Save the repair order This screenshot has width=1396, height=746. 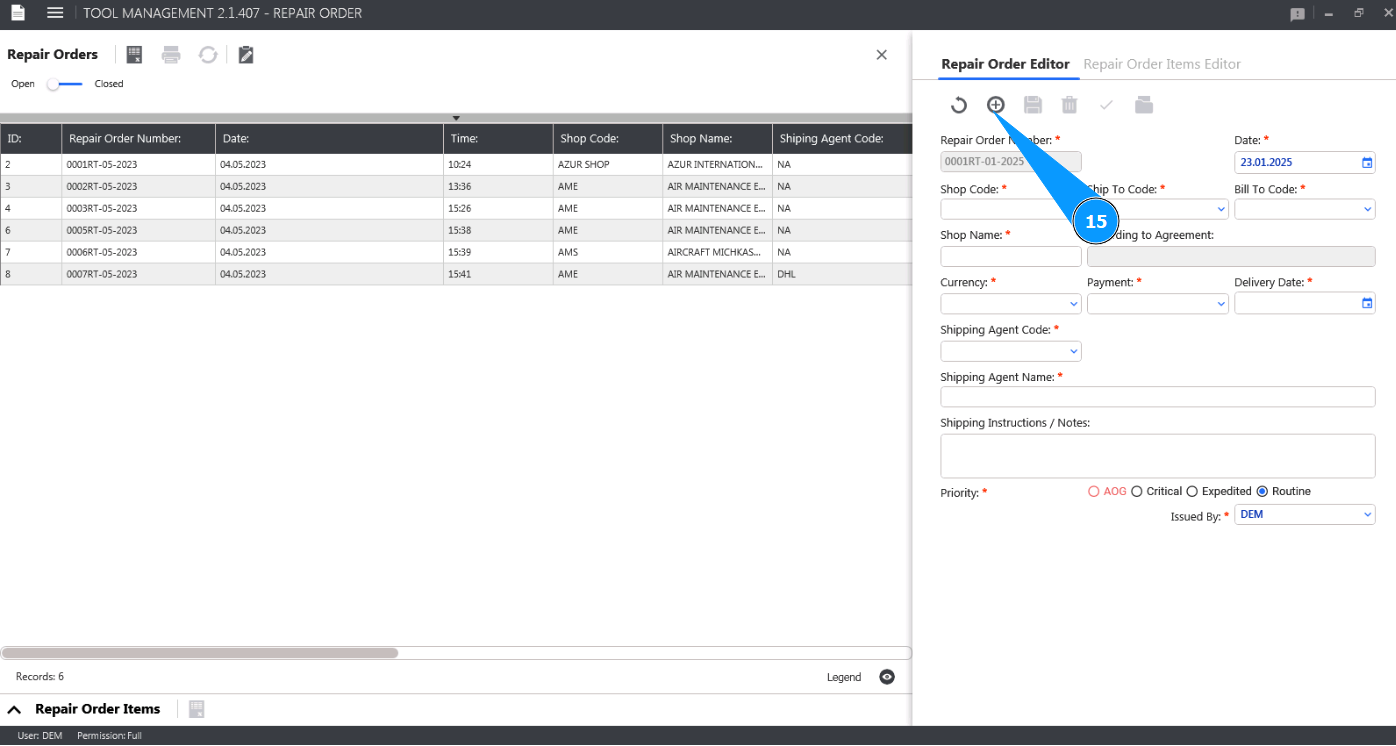coord(1033,105)
